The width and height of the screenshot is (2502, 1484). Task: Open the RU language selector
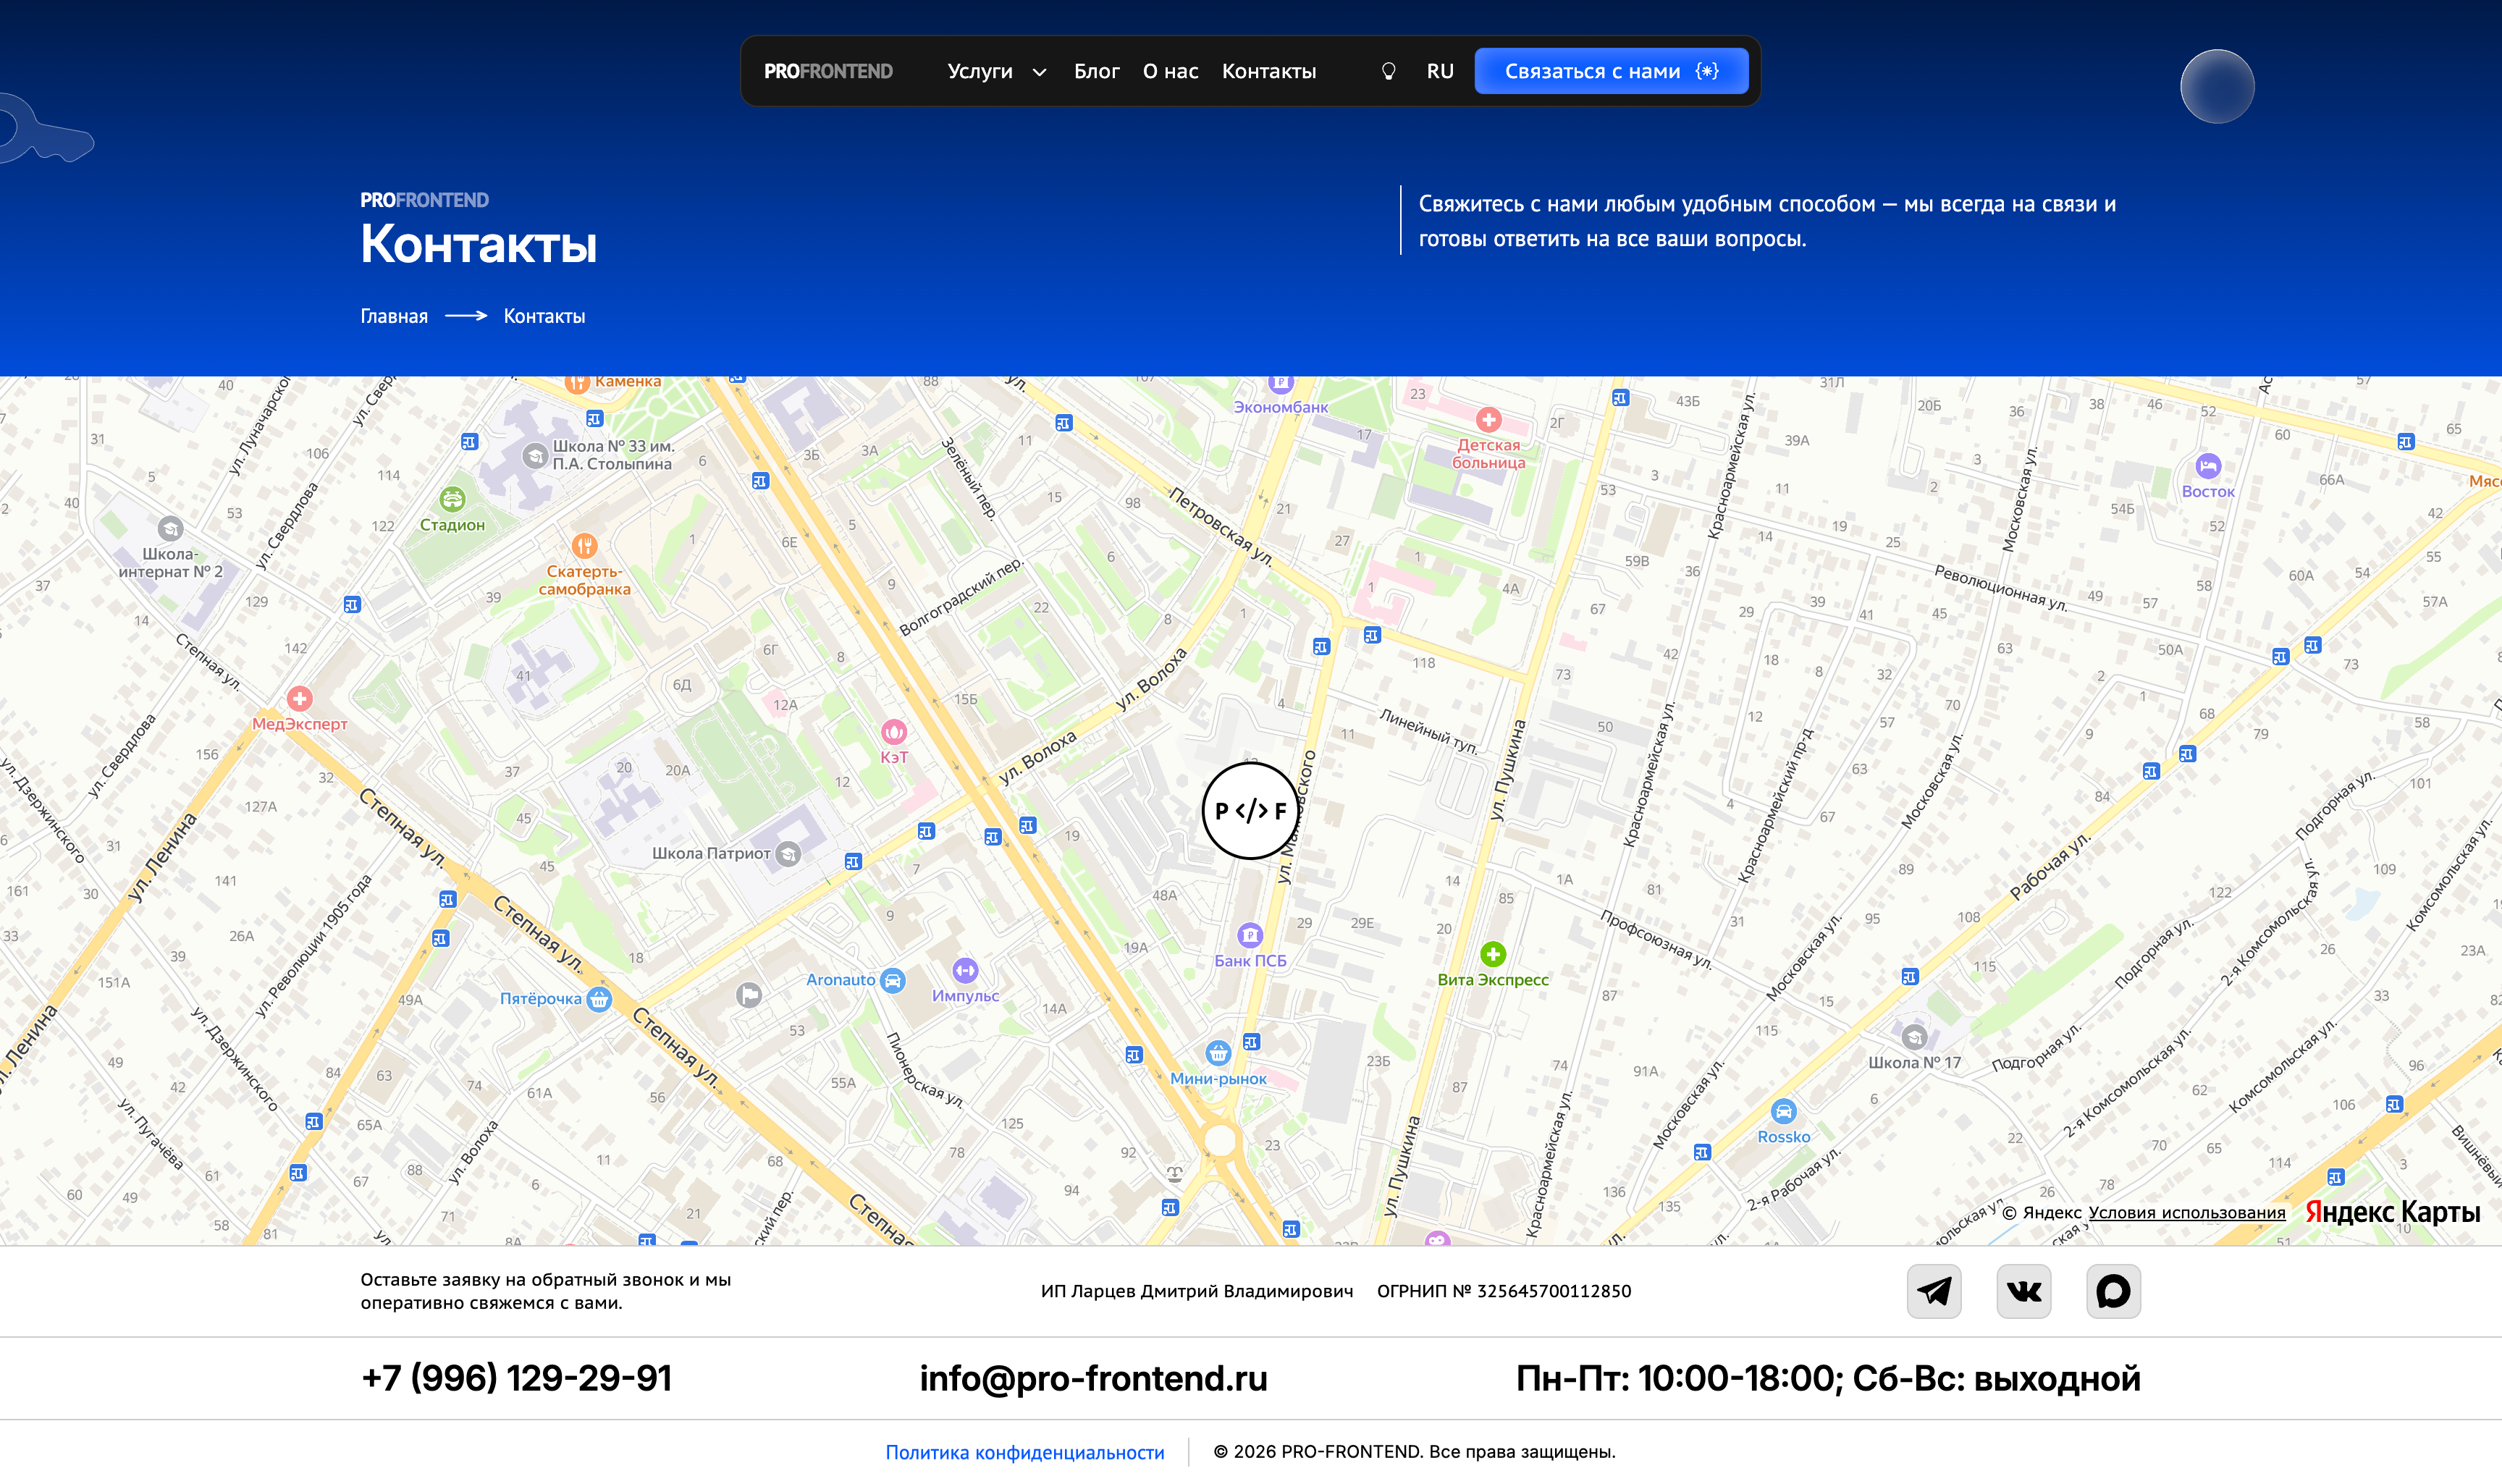coord(1440,71)
